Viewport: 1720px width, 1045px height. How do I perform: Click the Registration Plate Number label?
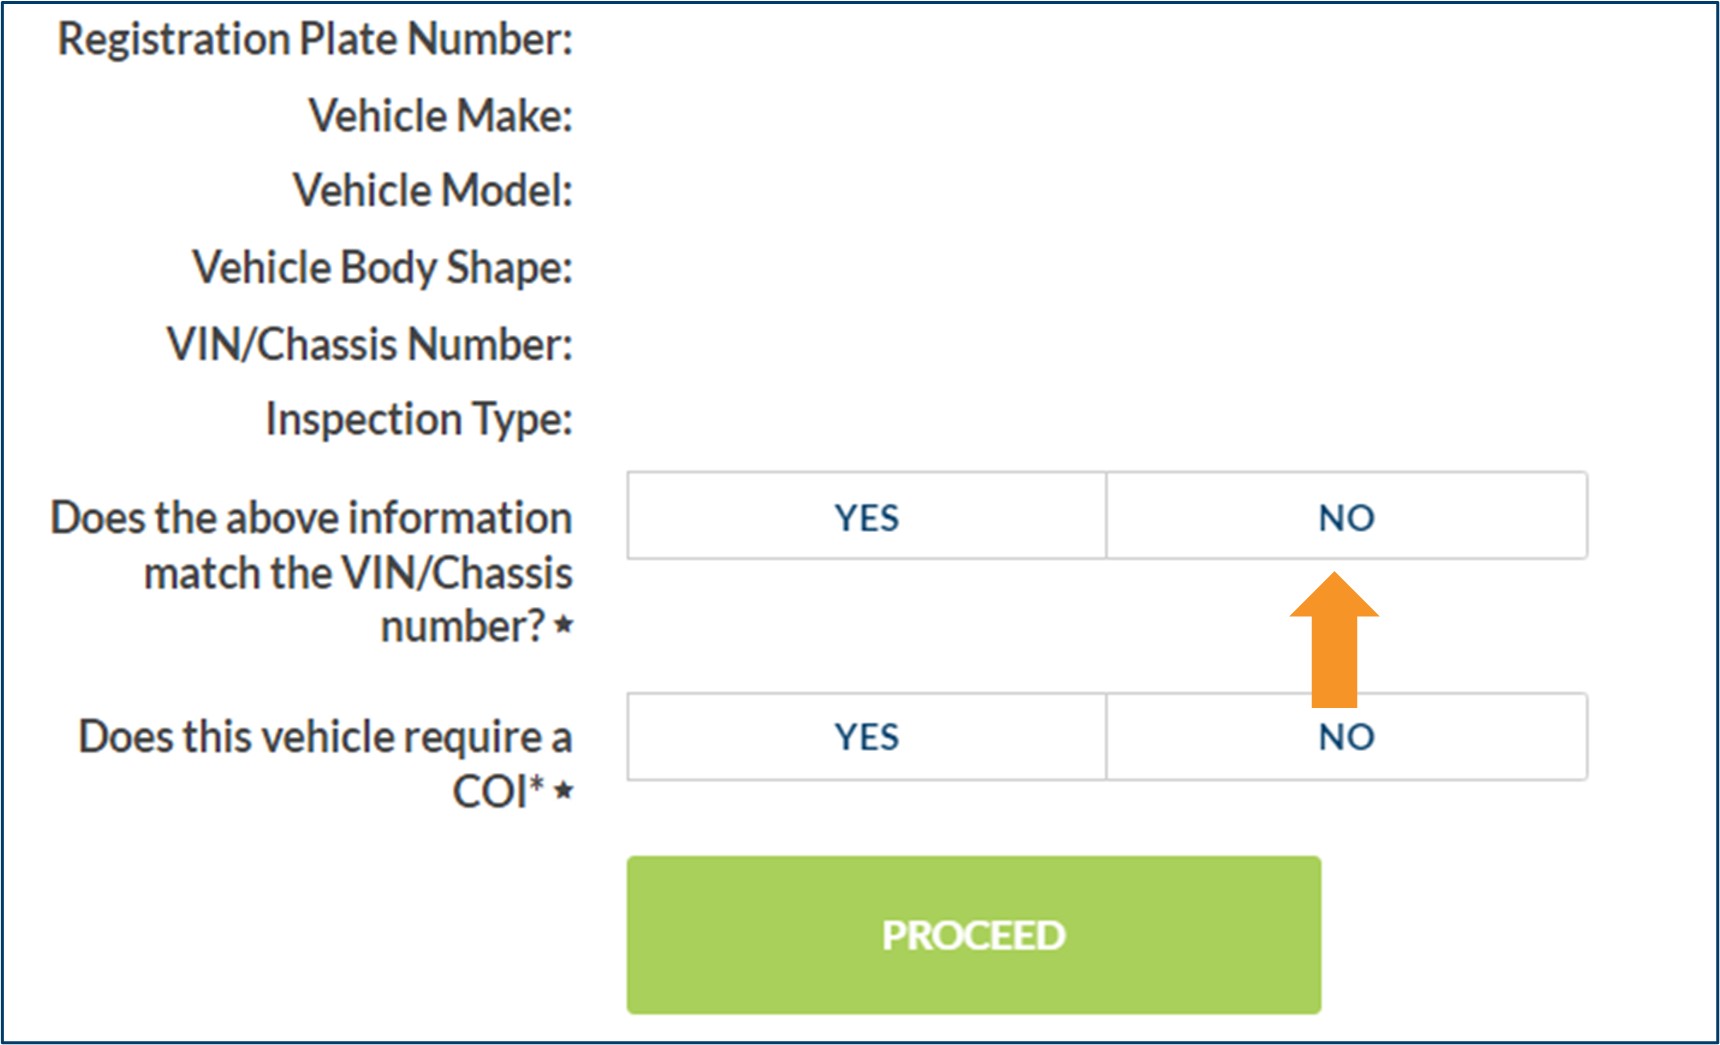[x=315, y=39]
